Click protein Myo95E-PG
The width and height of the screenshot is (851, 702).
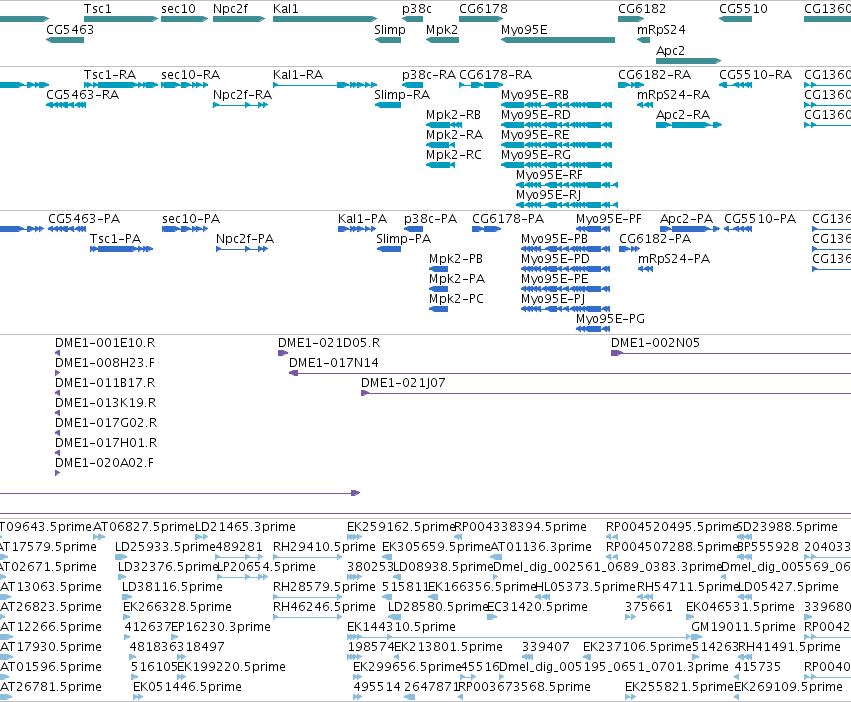tap(611, 319)
